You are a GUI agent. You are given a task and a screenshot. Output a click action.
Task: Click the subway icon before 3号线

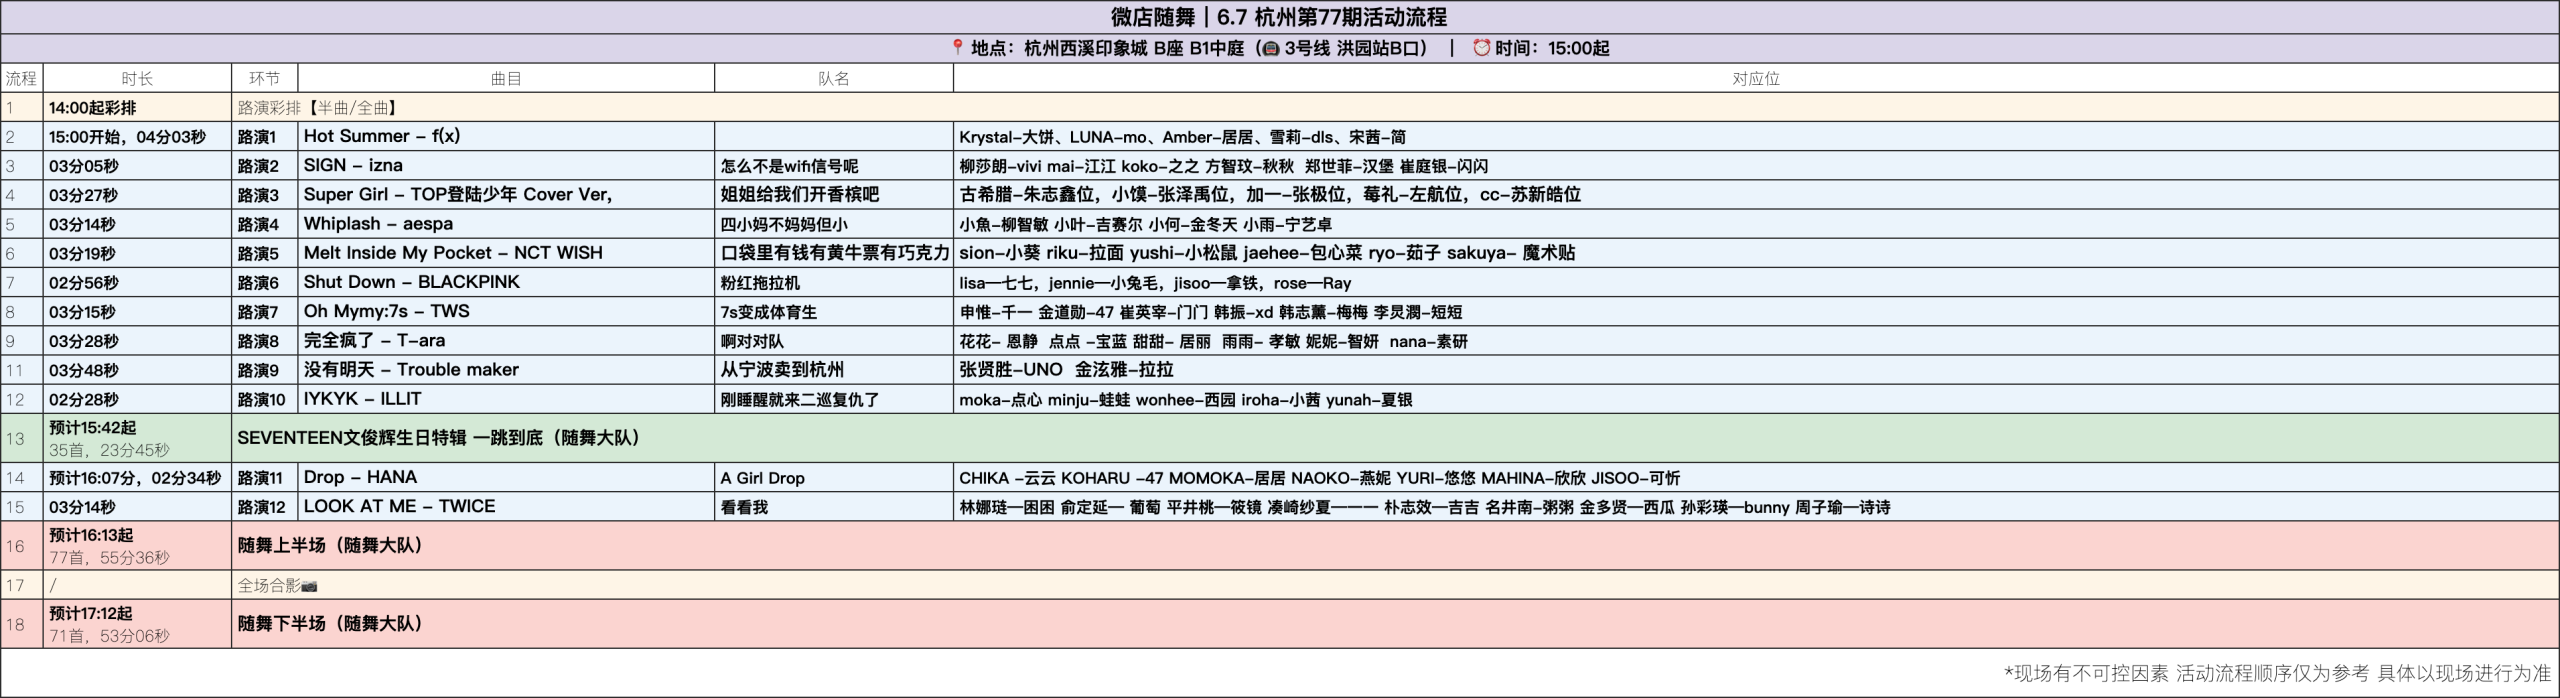pyautogui.click(x=1271, y=48)
